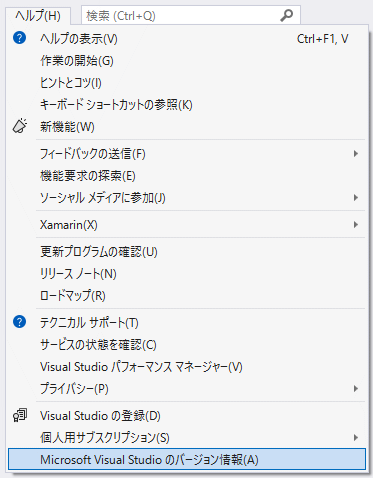The height and width of the screenshot is (478, 373).
Task: Expand フィードバックの送信(F) submenu arrow
Action: (x=356, y=154)
